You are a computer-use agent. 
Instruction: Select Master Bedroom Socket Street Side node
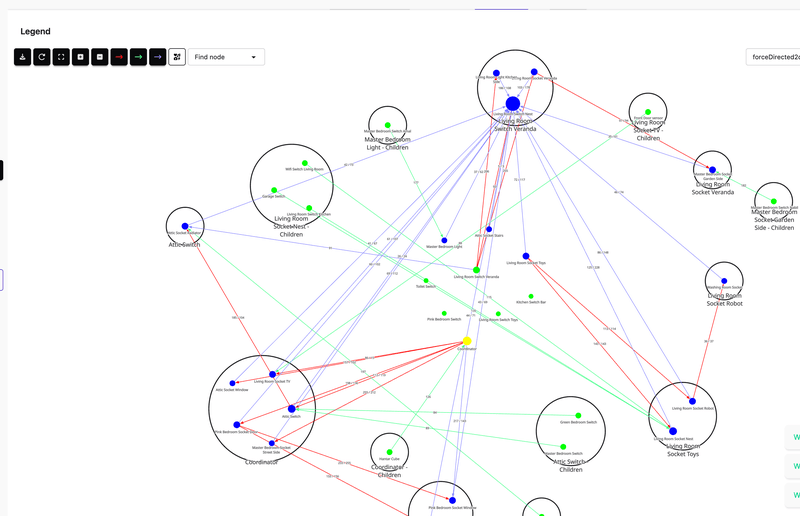tap(271, 443)
